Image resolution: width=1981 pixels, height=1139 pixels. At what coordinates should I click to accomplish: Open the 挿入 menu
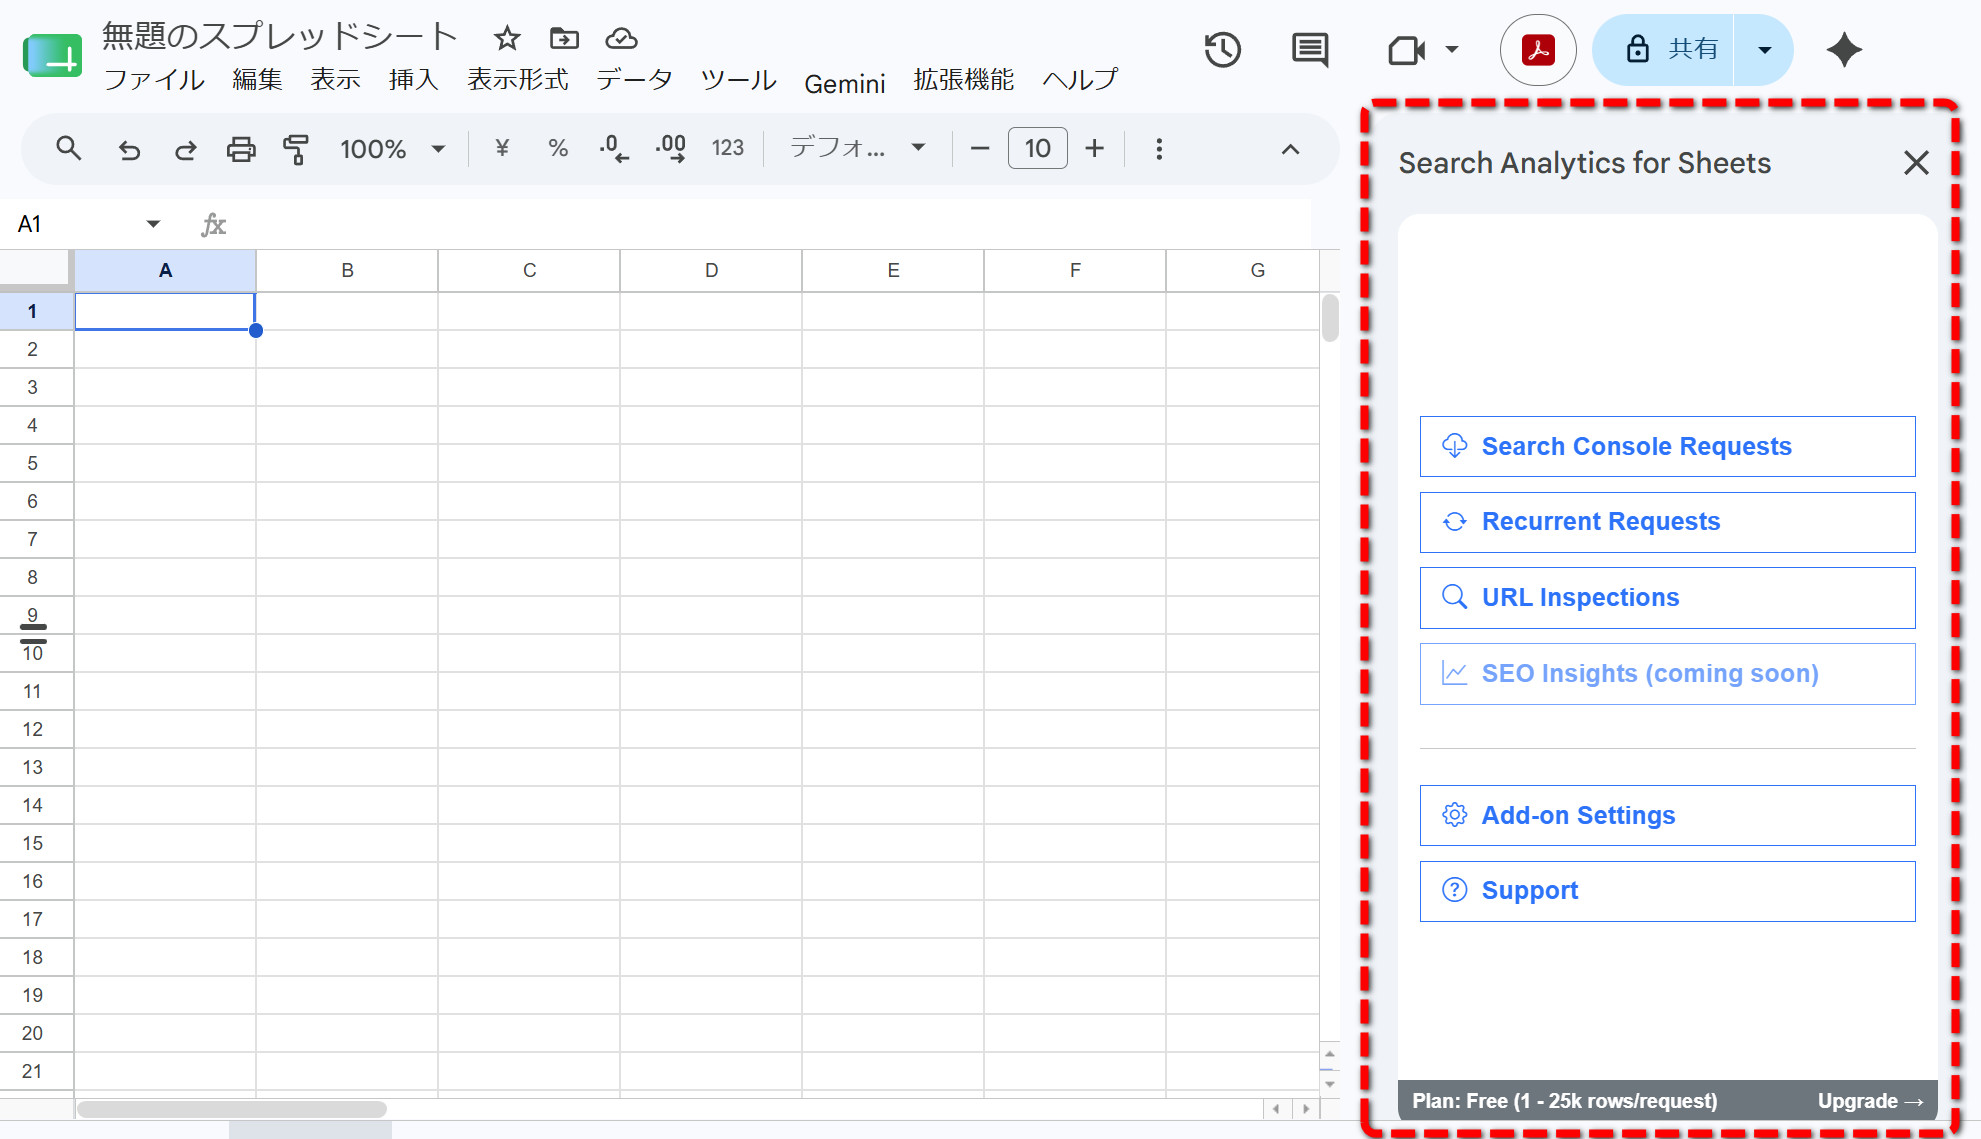click(413, 80)
